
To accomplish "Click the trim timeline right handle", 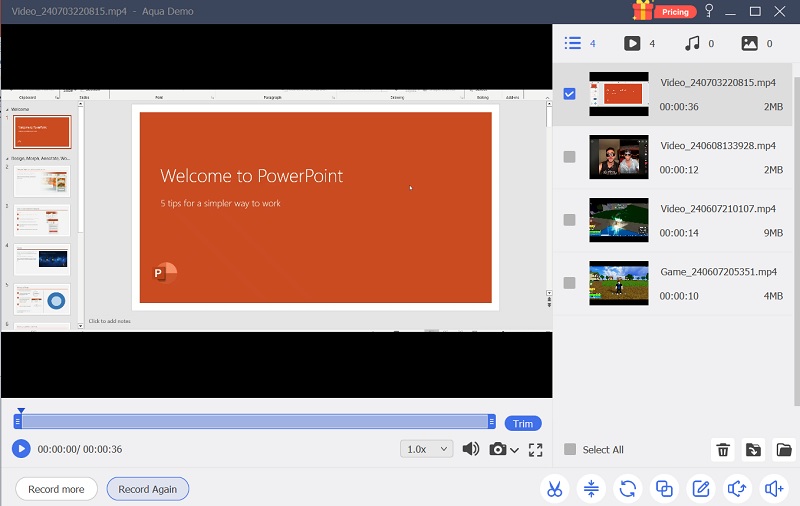I will pyautogui.click(x=491, y=421).
